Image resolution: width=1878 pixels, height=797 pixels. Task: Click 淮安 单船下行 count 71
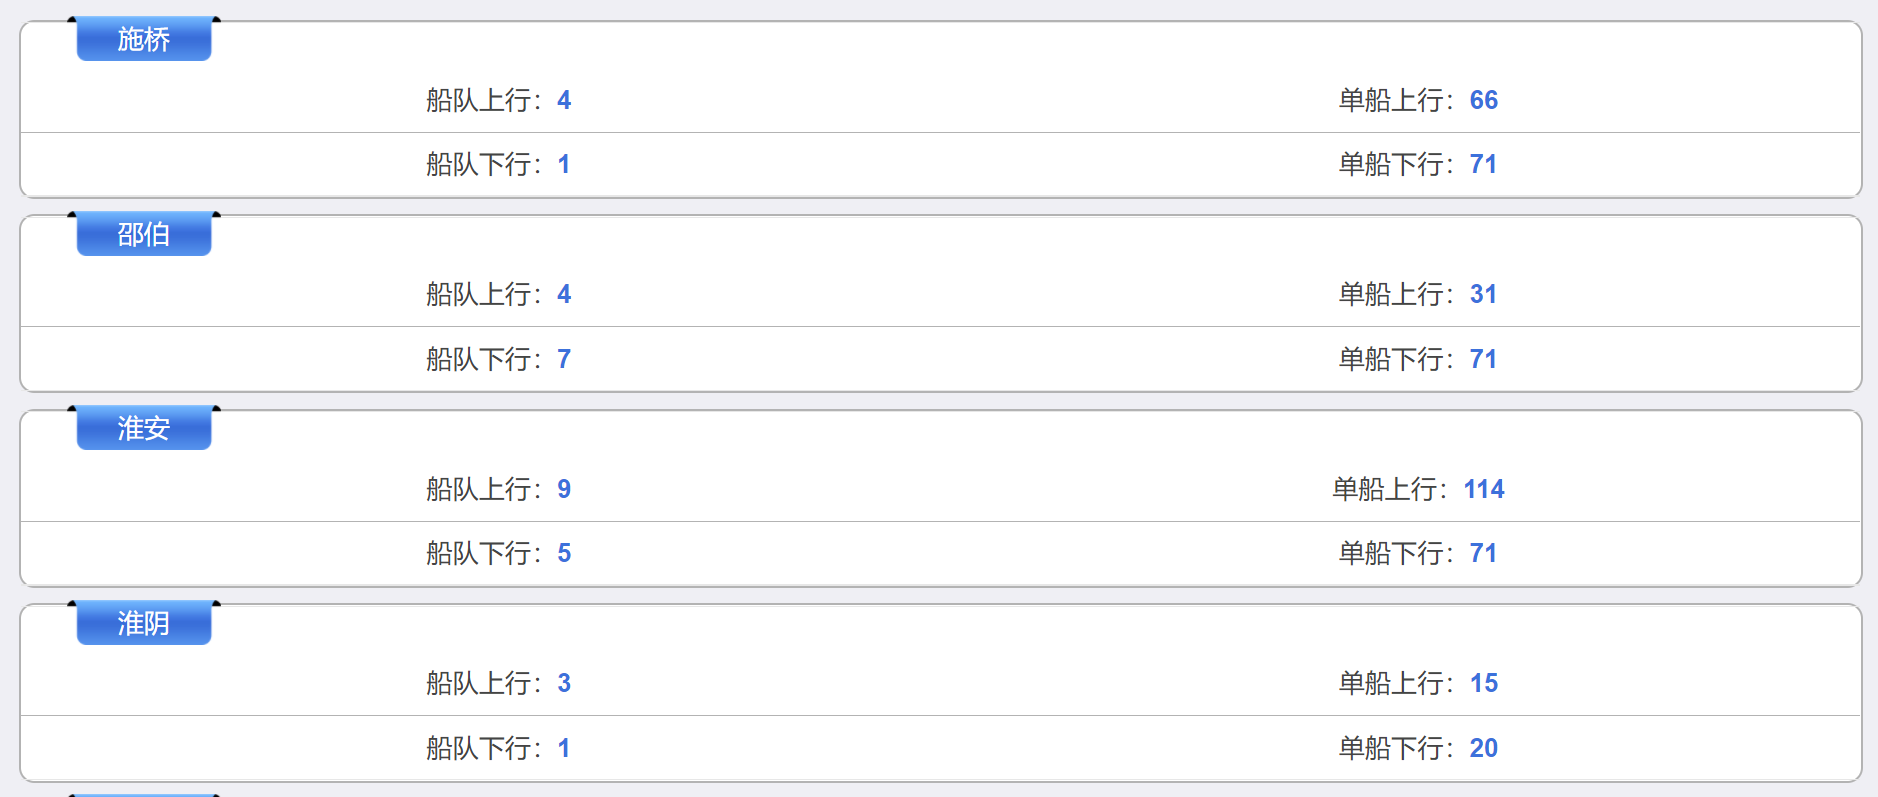[1484, 553]
